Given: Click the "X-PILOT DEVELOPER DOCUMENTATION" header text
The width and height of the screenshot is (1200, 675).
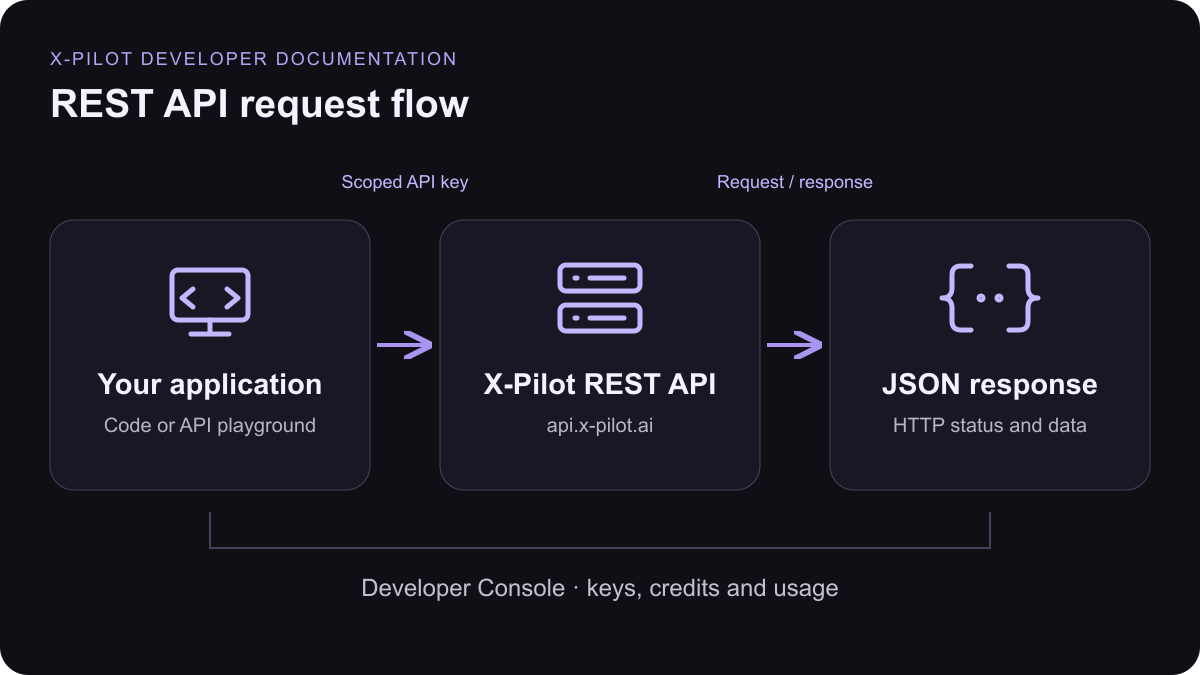Looking at the screenshot, I should coord(254,59).
